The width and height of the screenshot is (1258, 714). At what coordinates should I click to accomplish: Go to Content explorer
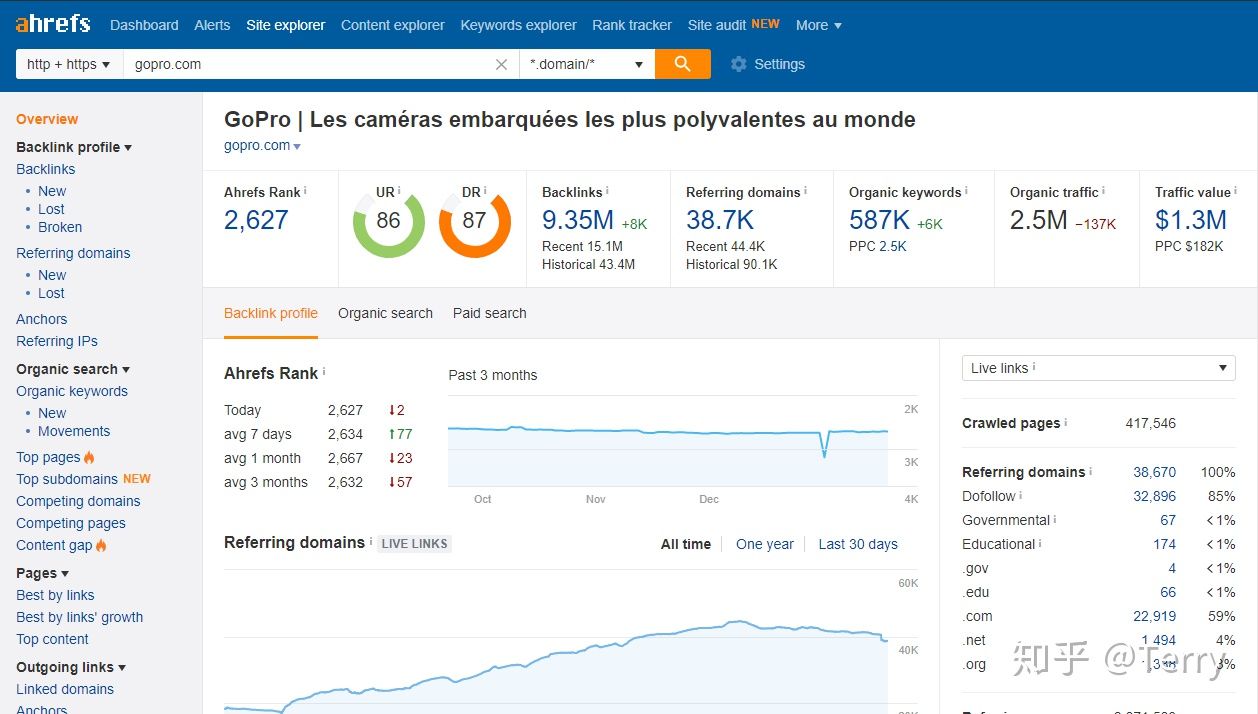coord(393,25)
